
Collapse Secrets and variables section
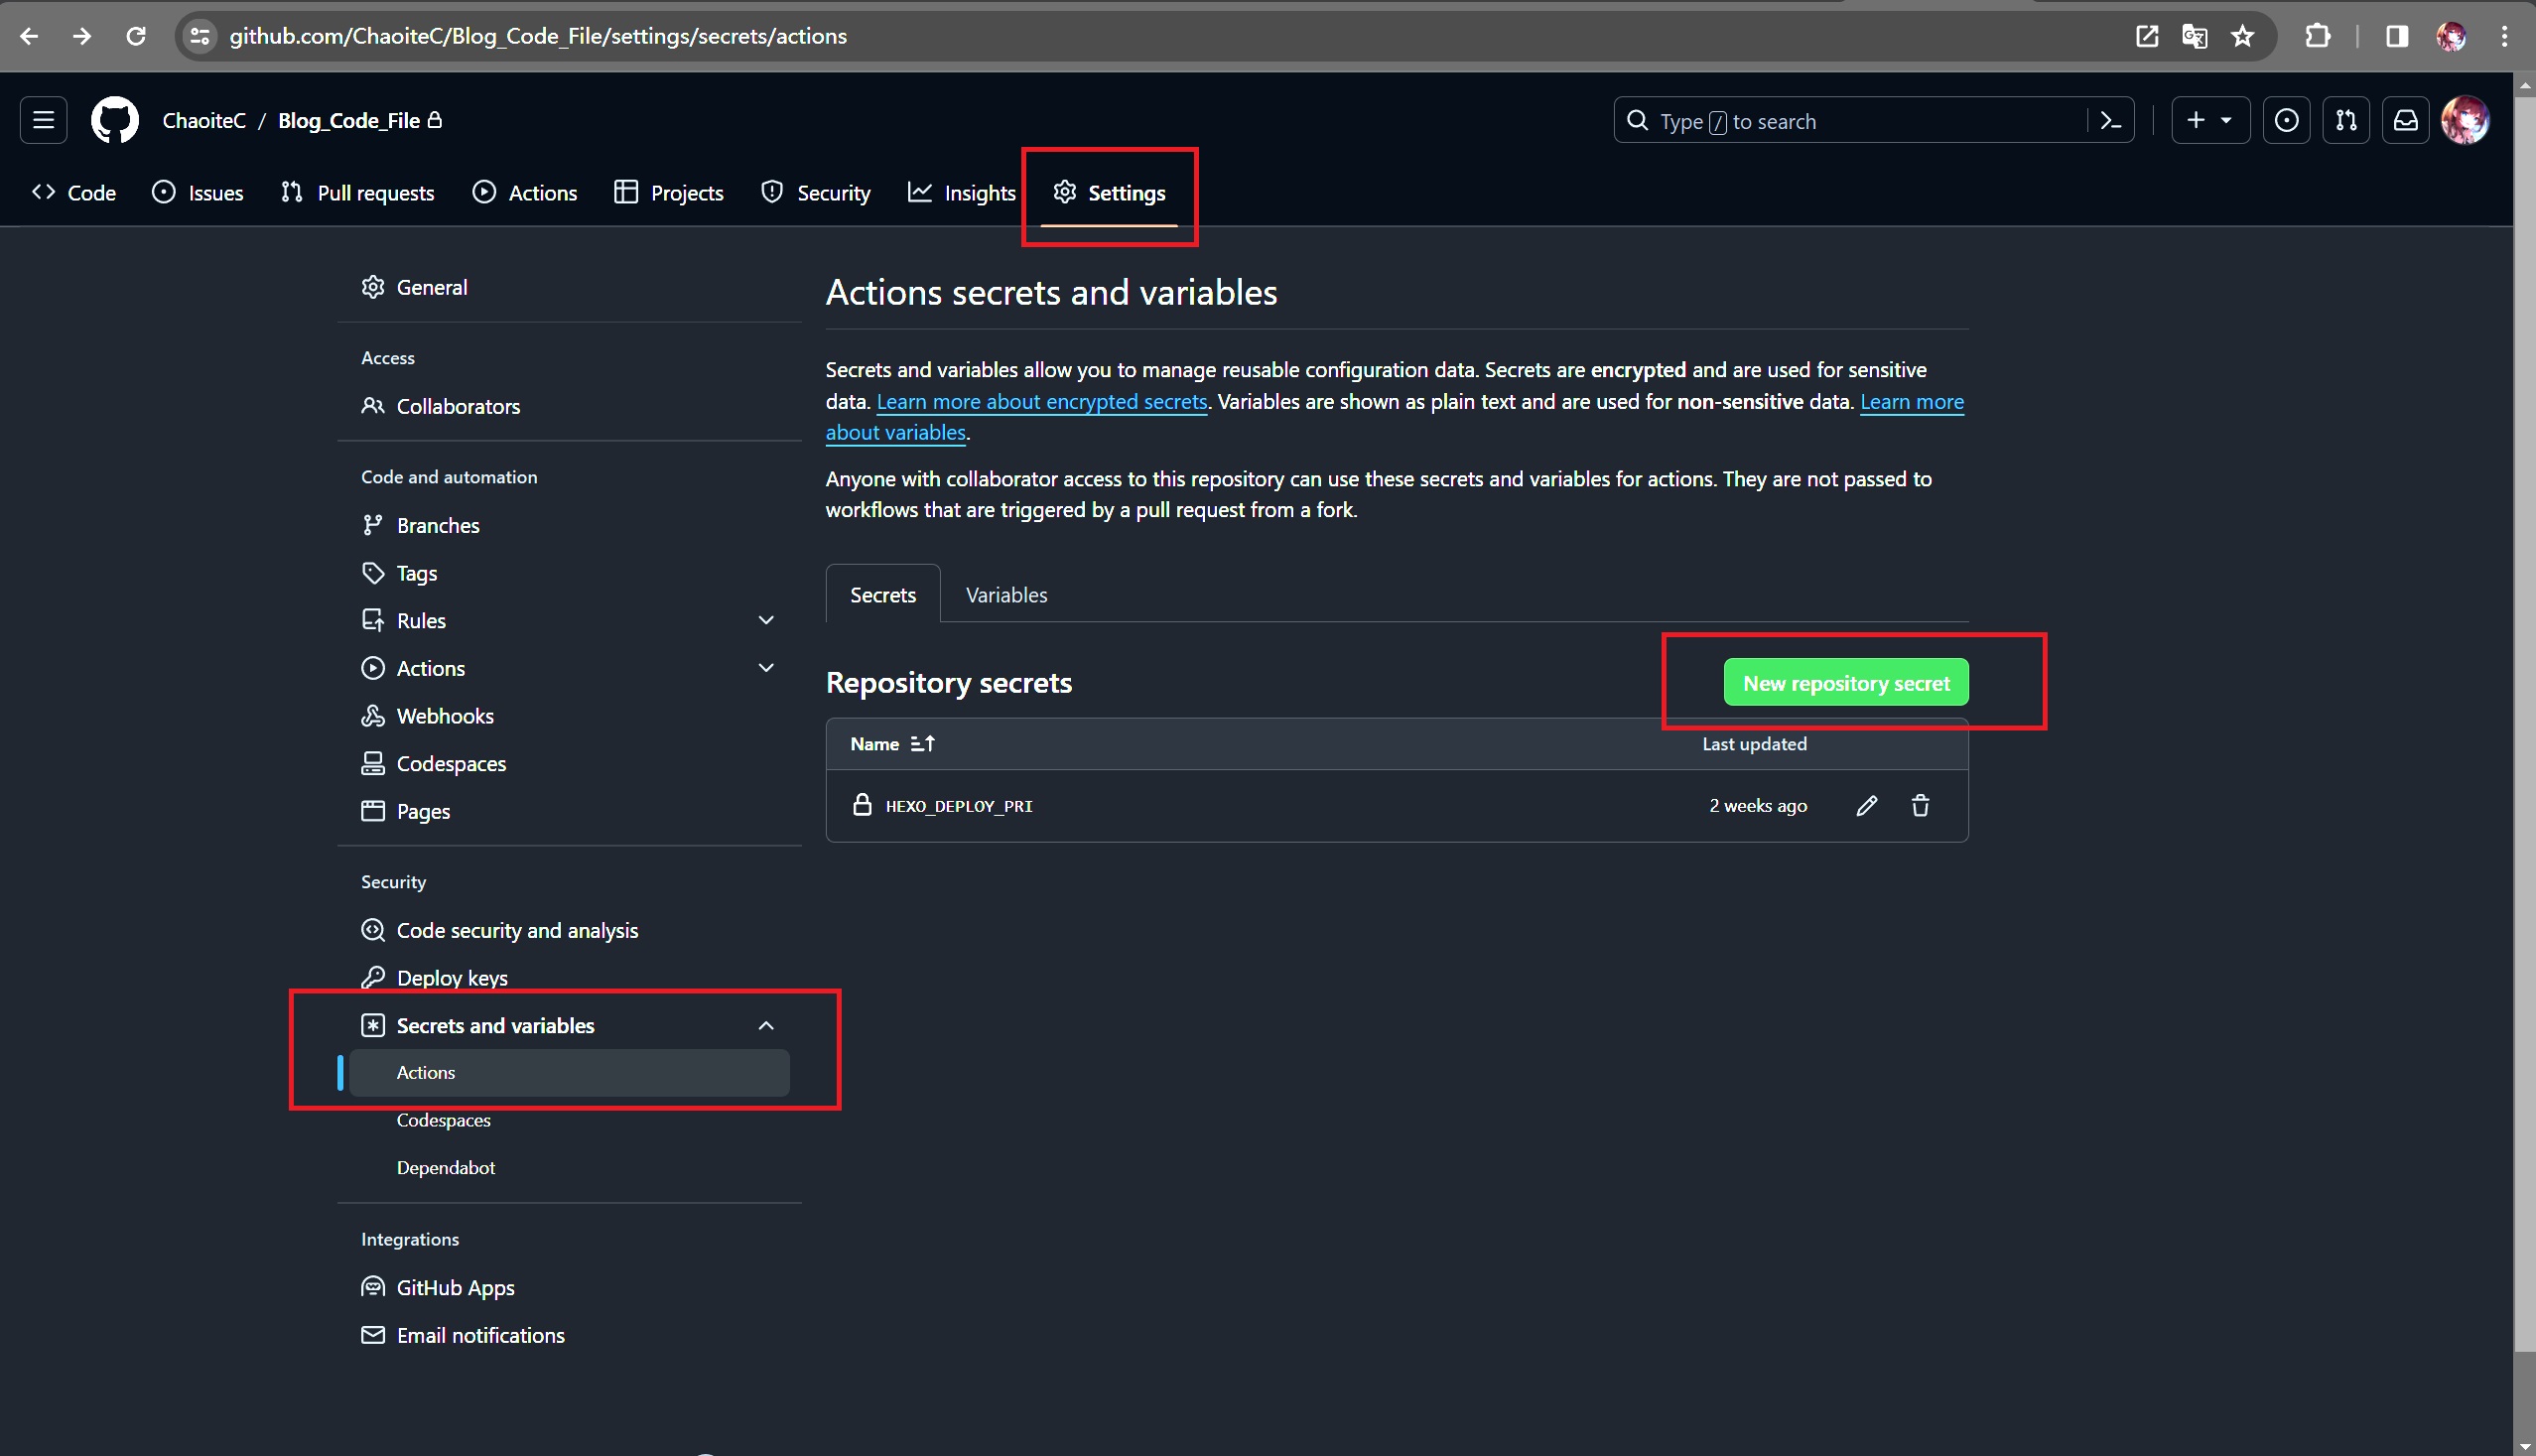tap(570, 1025)
